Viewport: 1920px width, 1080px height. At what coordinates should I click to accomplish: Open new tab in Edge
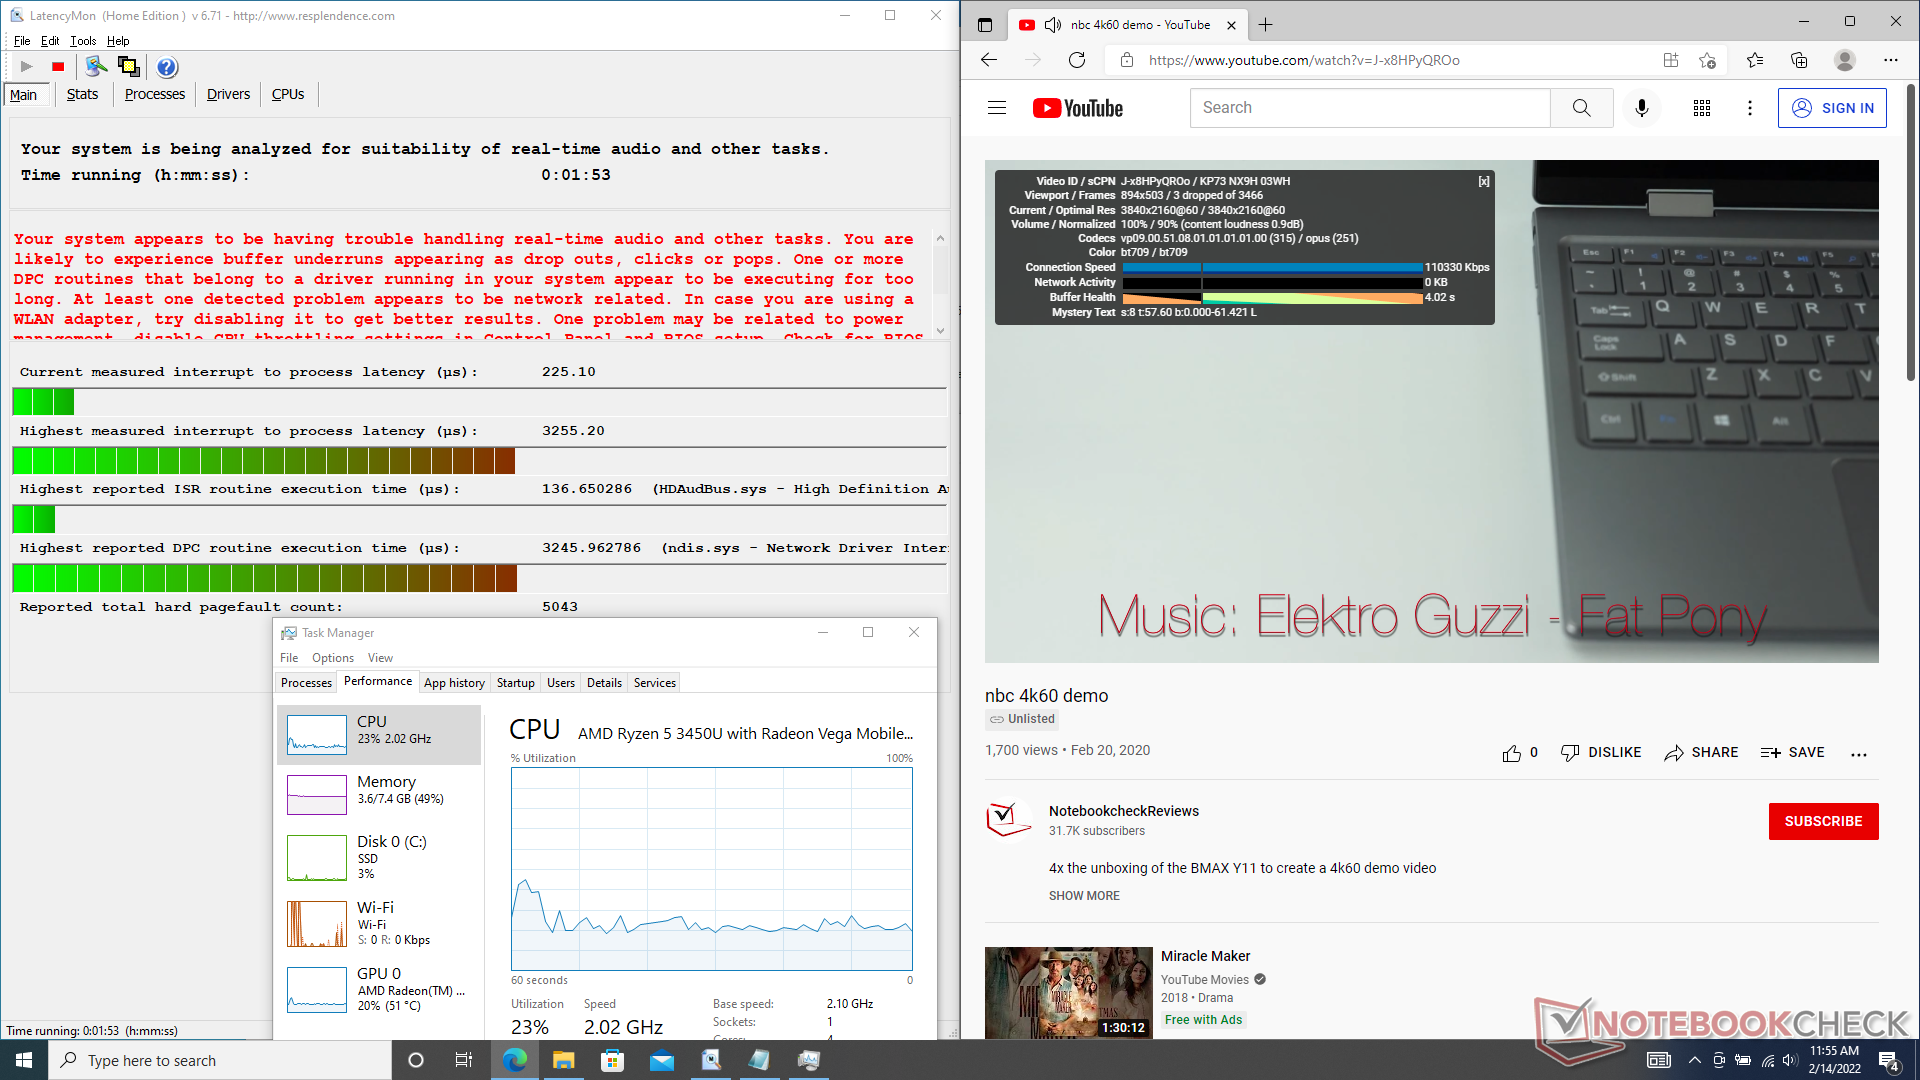[1266, 24]
